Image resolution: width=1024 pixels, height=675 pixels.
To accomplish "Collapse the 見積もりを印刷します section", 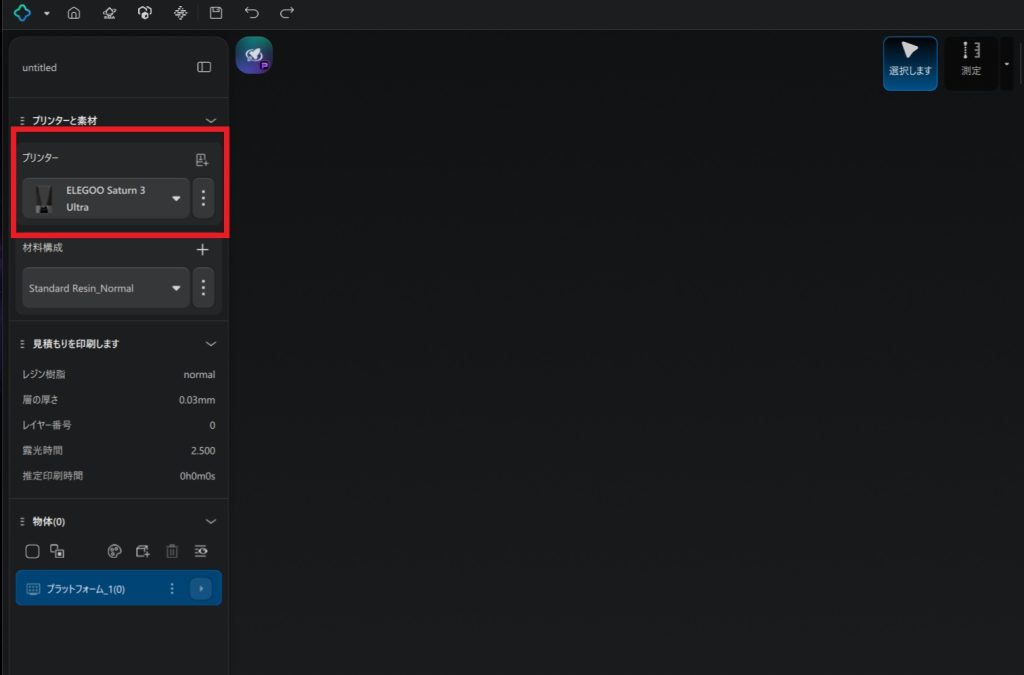I will pos(210,344).
